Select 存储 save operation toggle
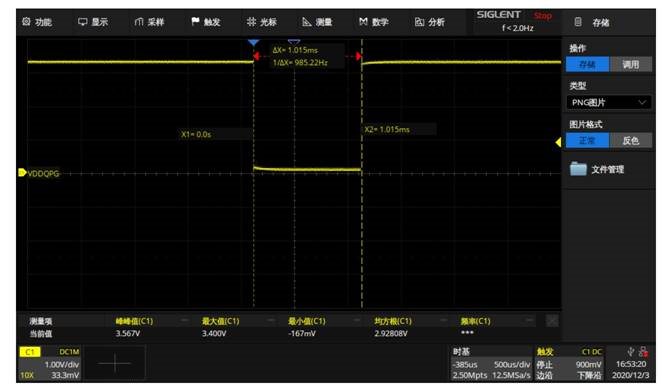663x389 pixels. point(587,64)
